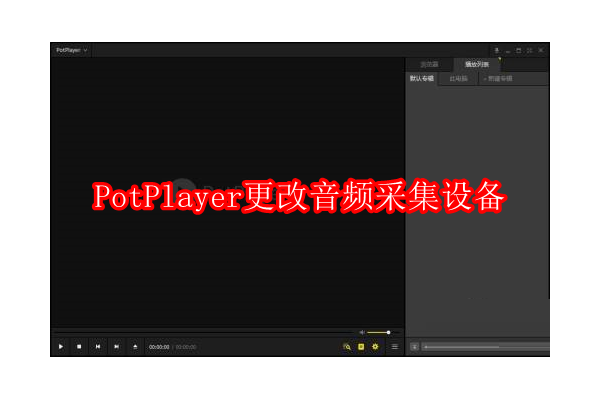Click the yellow square capture icon
Screen dimensions: 600x400
pyautogui.click(x=361, y=347)
